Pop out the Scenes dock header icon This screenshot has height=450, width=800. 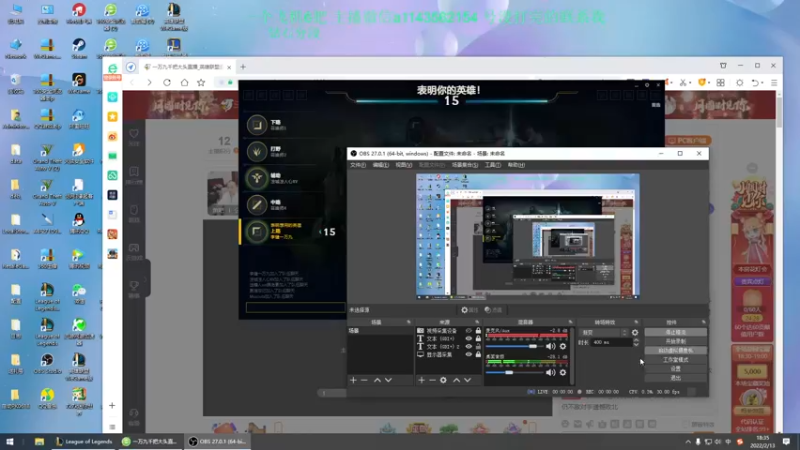(409, 322)
